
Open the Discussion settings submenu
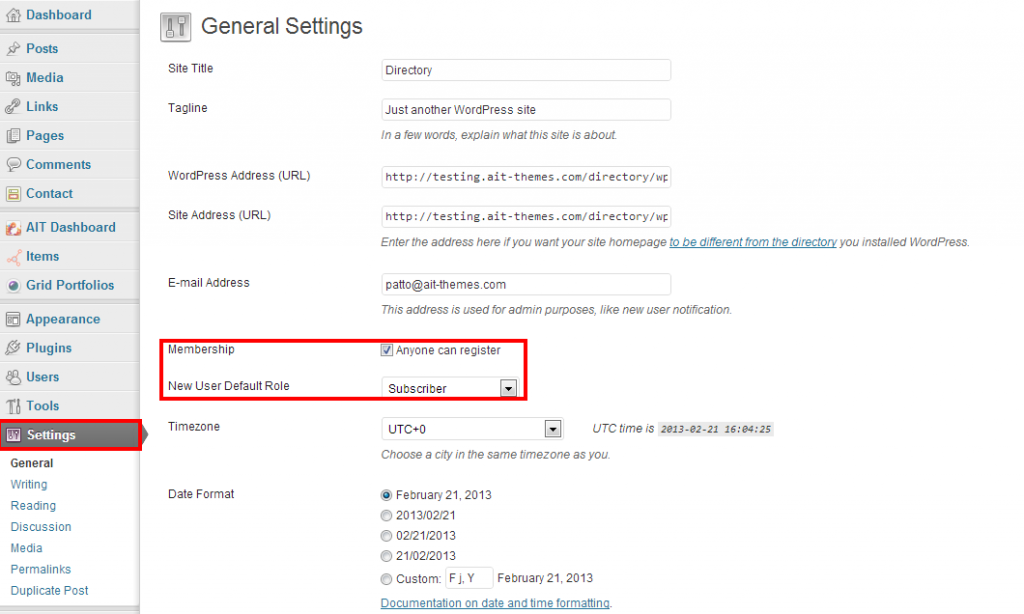[x=41, y=527]
